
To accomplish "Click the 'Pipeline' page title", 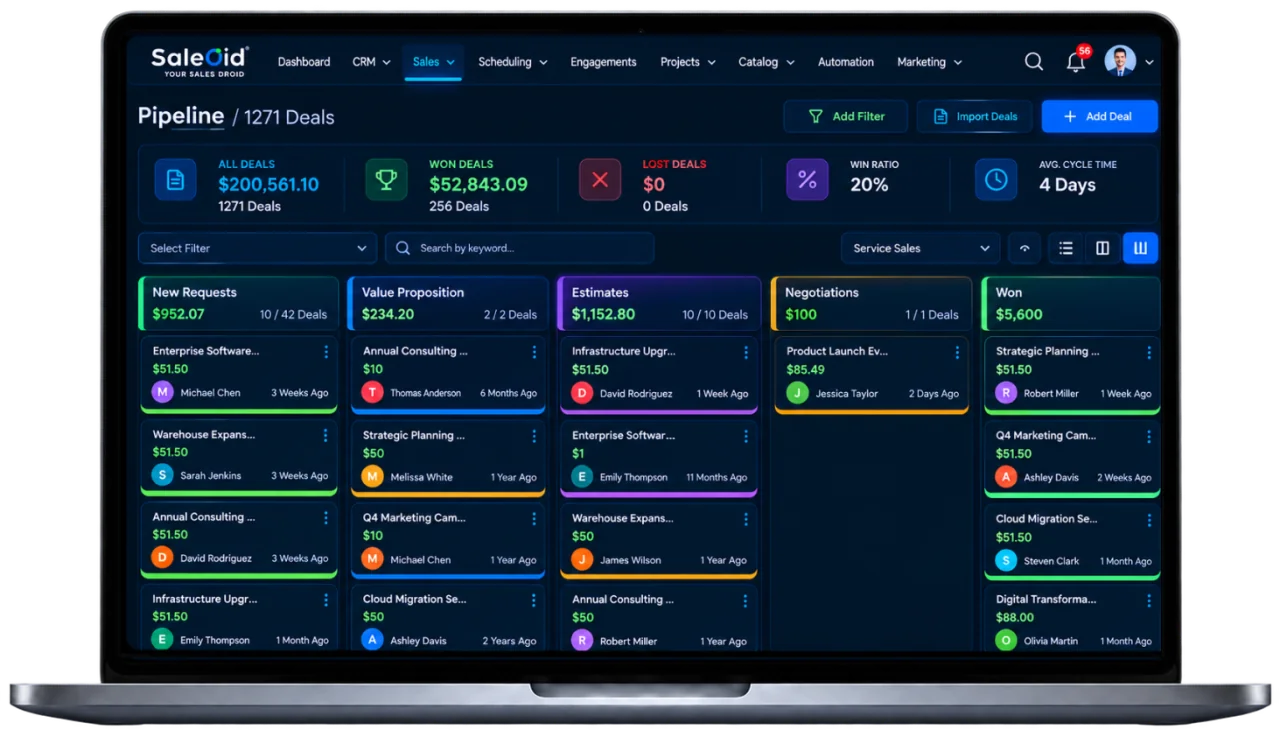I will click(181, 116).
